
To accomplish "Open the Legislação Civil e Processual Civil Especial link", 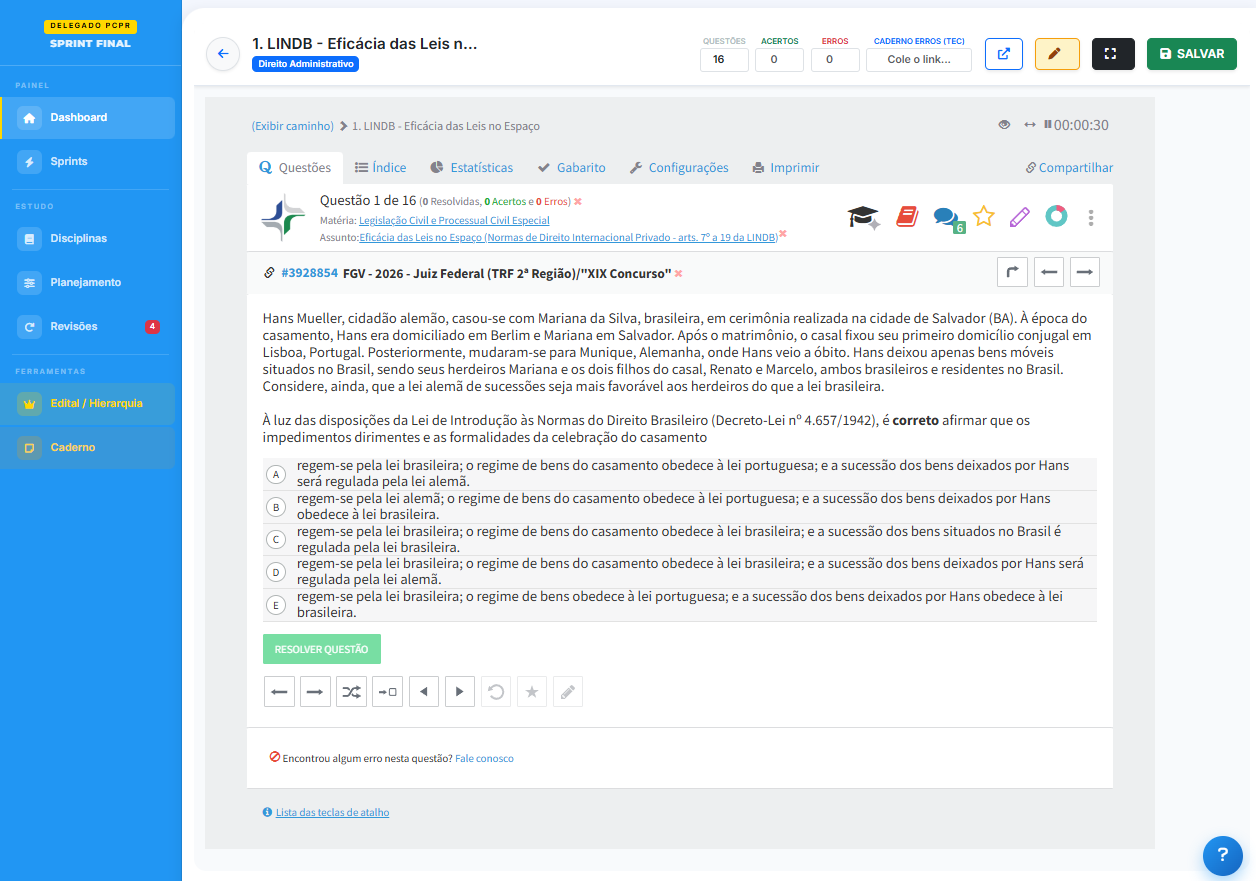I will [454, 220].
